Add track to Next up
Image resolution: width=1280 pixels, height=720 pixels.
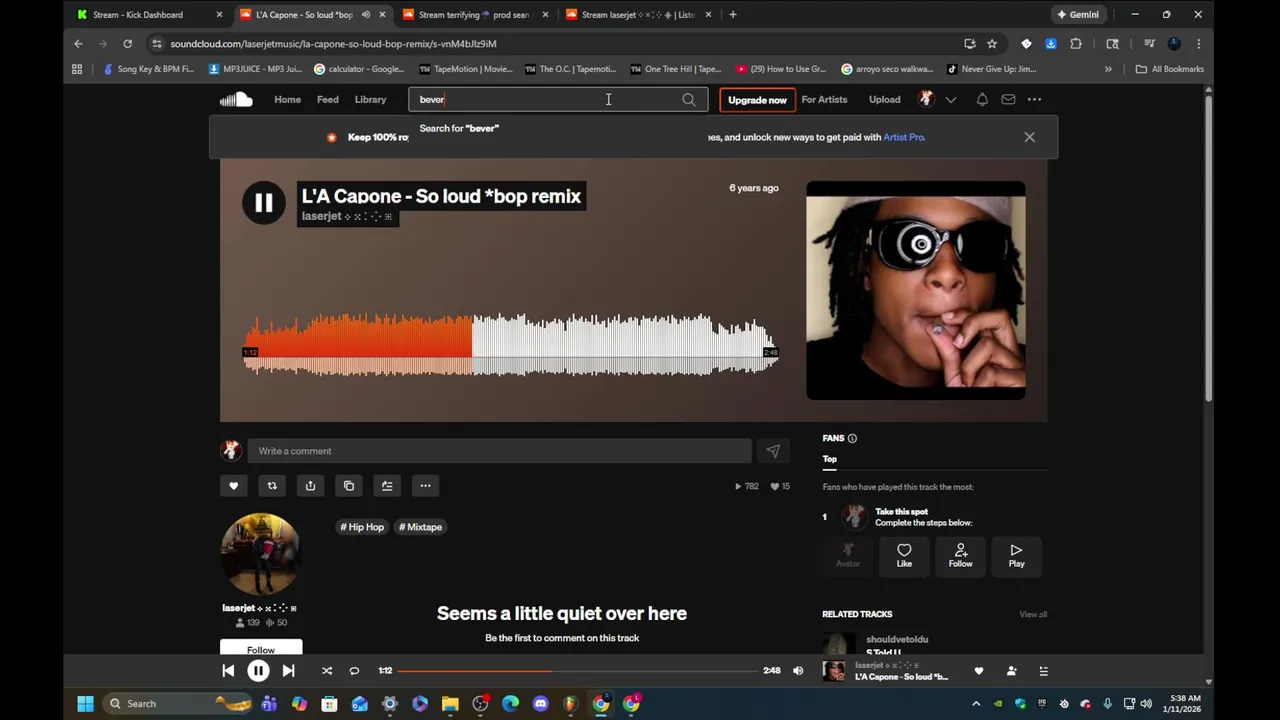387,486
